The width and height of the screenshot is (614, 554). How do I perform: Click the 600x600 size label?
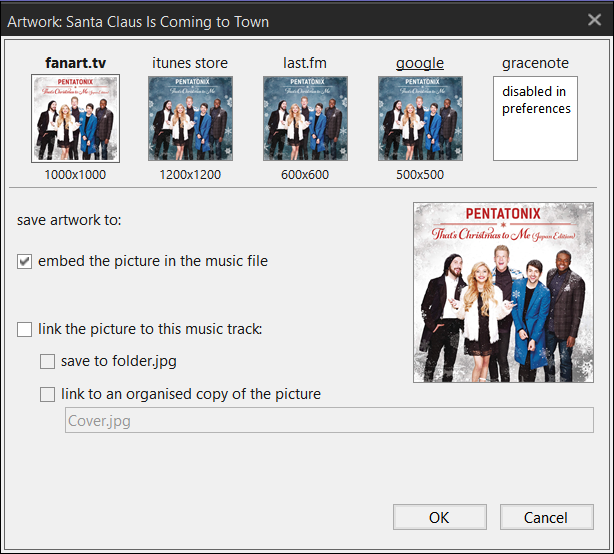305,175
